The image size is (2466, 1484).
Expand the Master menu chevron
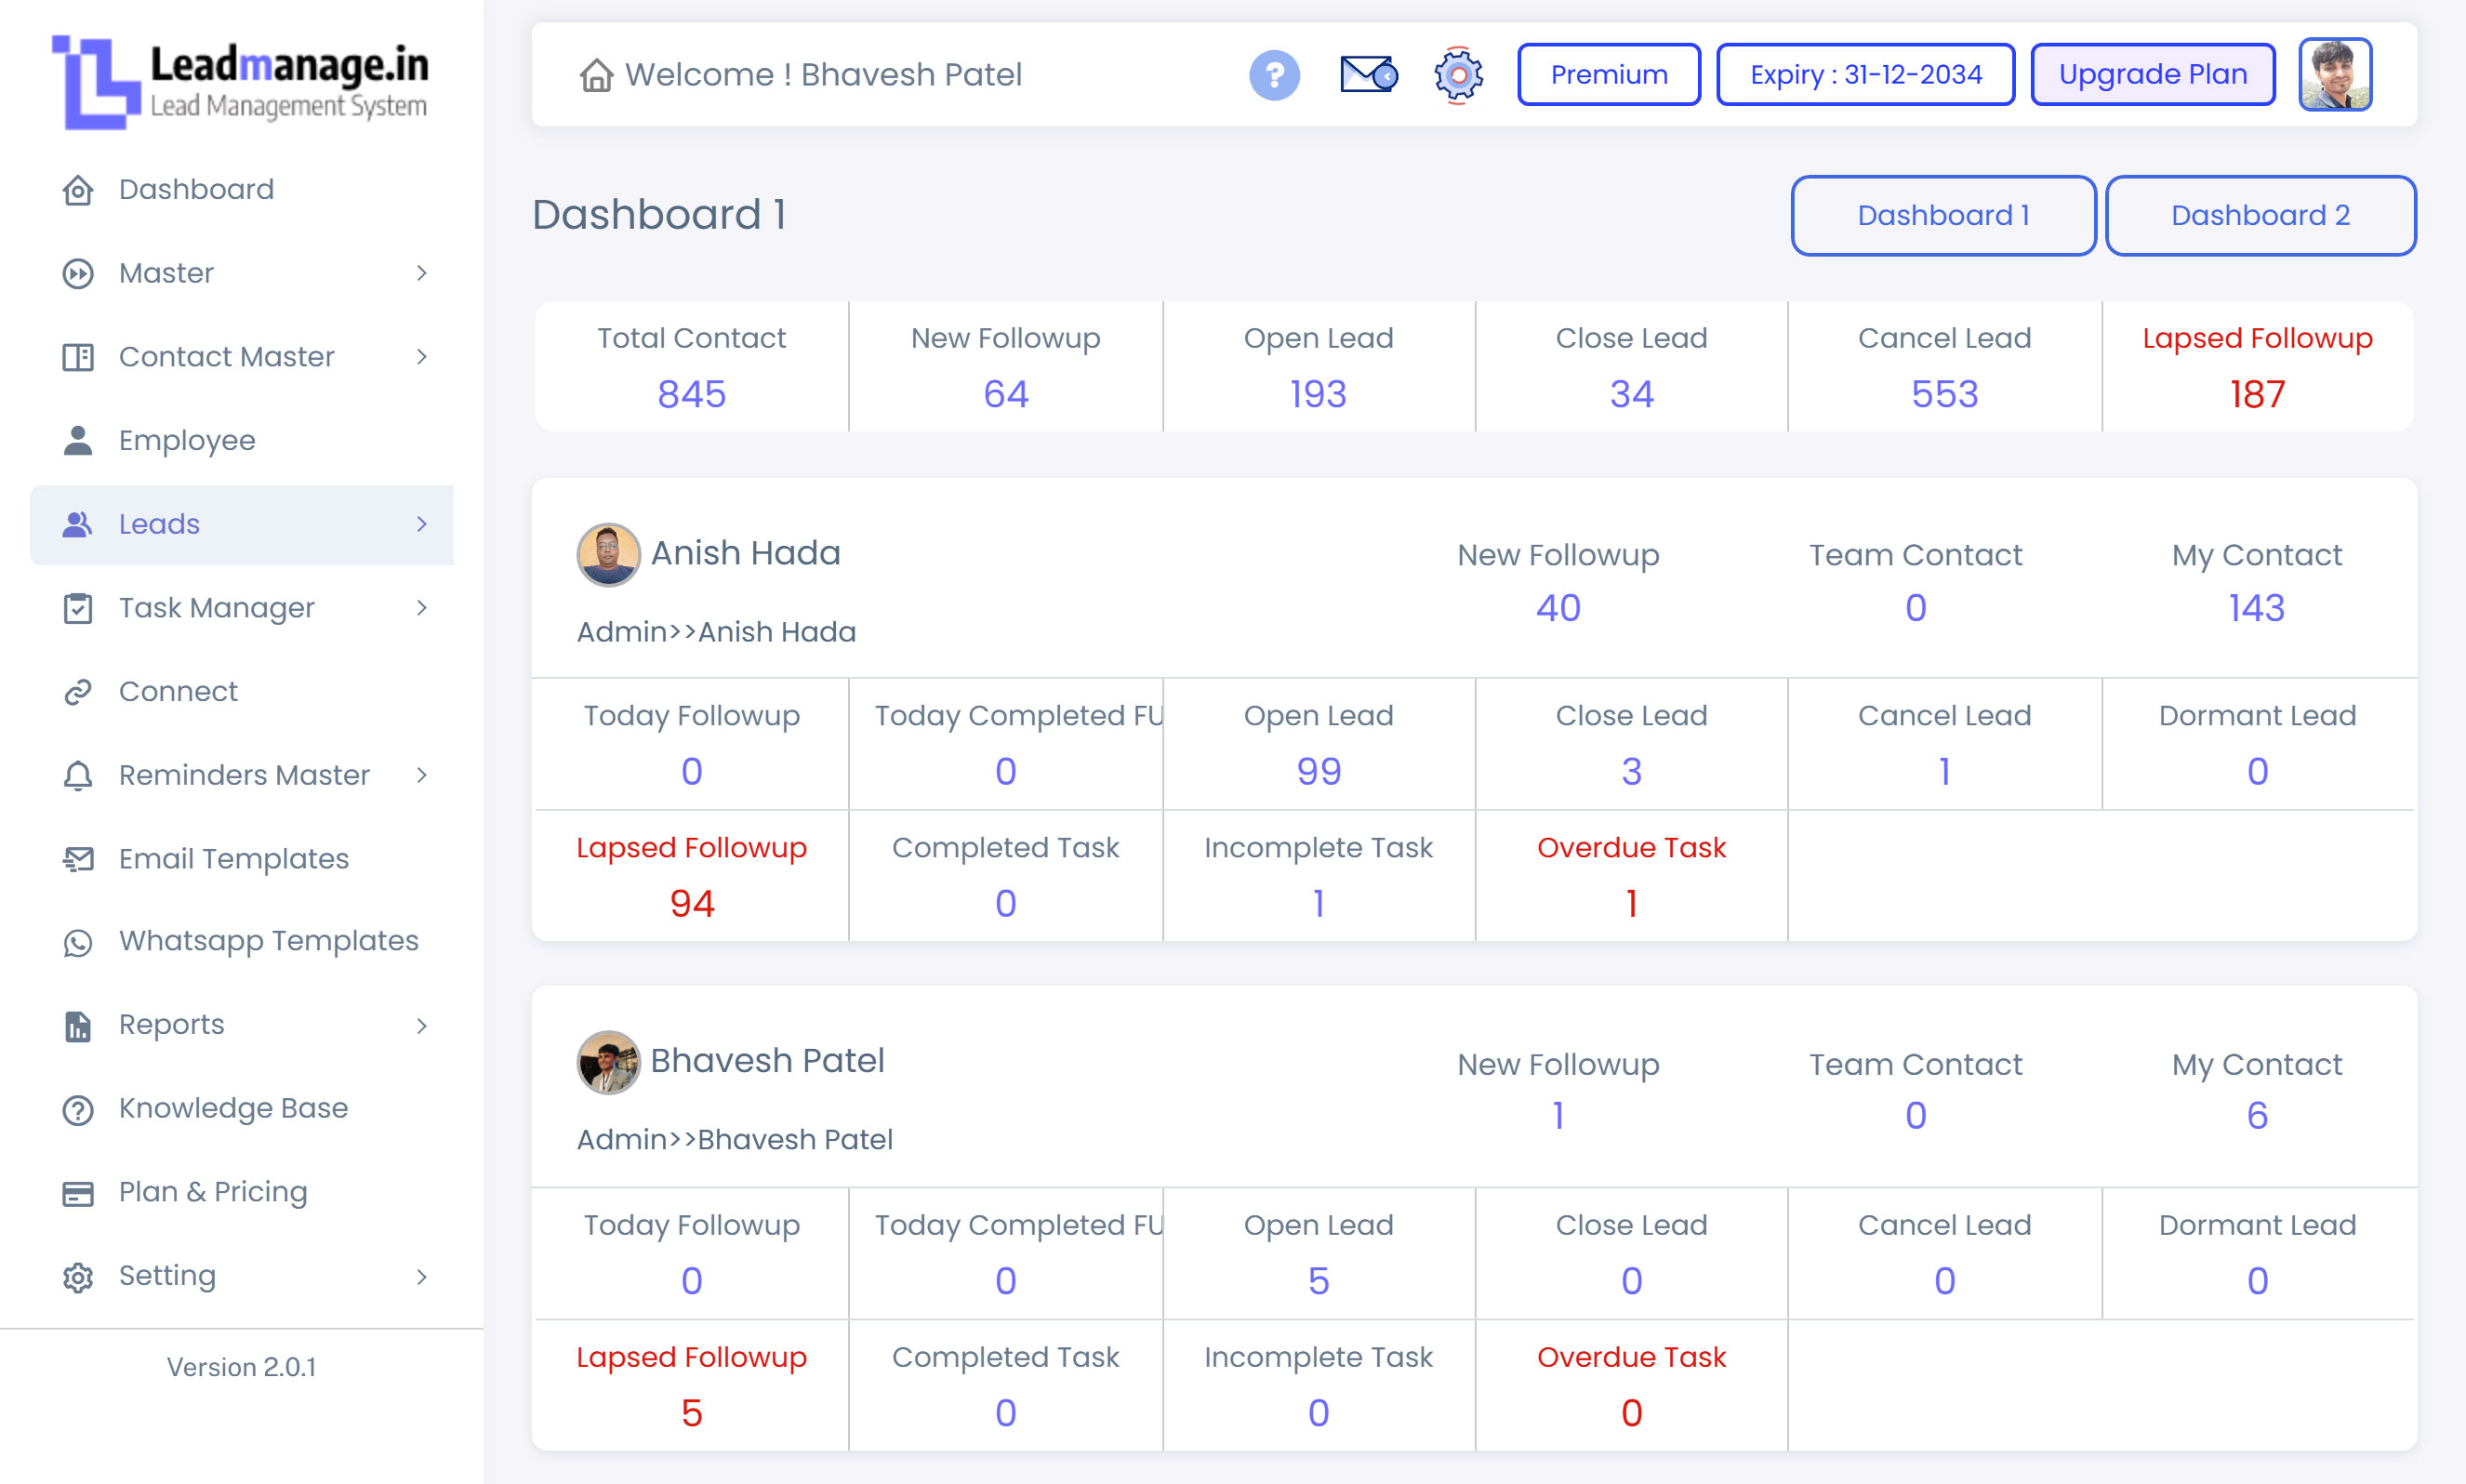(423, 273)
